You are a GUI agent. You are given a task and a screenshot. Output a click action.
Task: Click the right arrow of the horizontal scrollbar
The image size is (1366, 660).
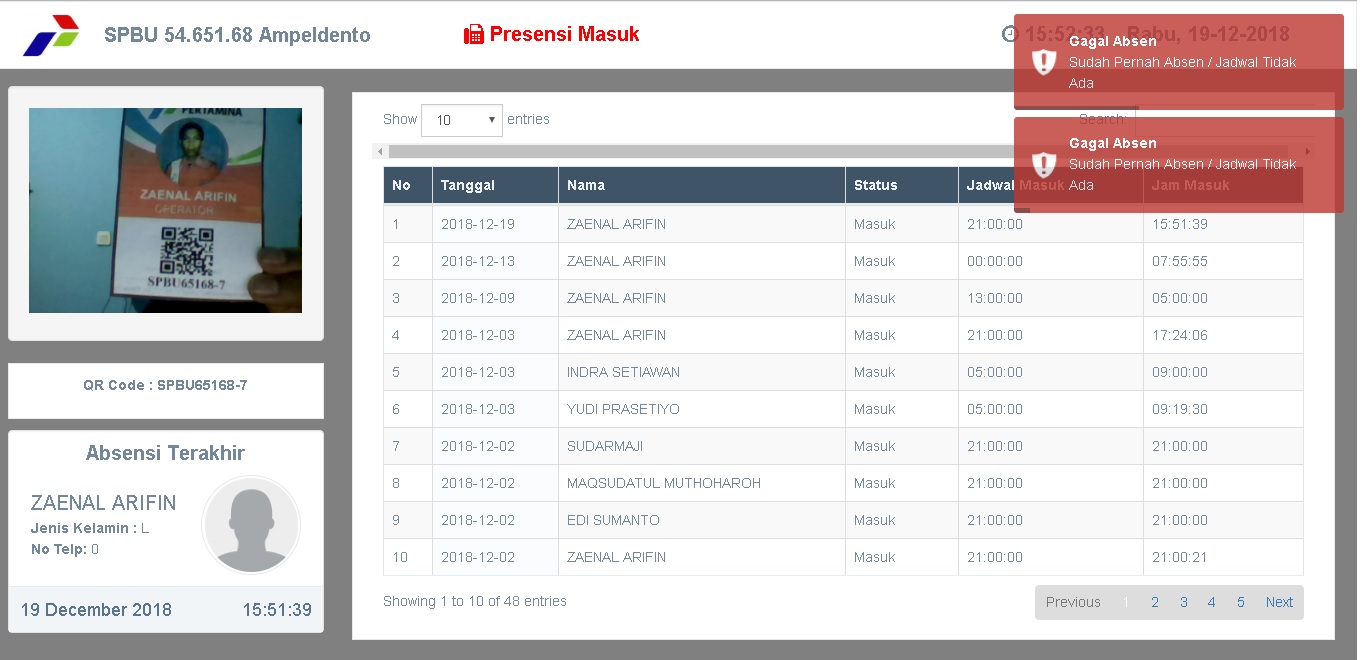[1307, 151]
